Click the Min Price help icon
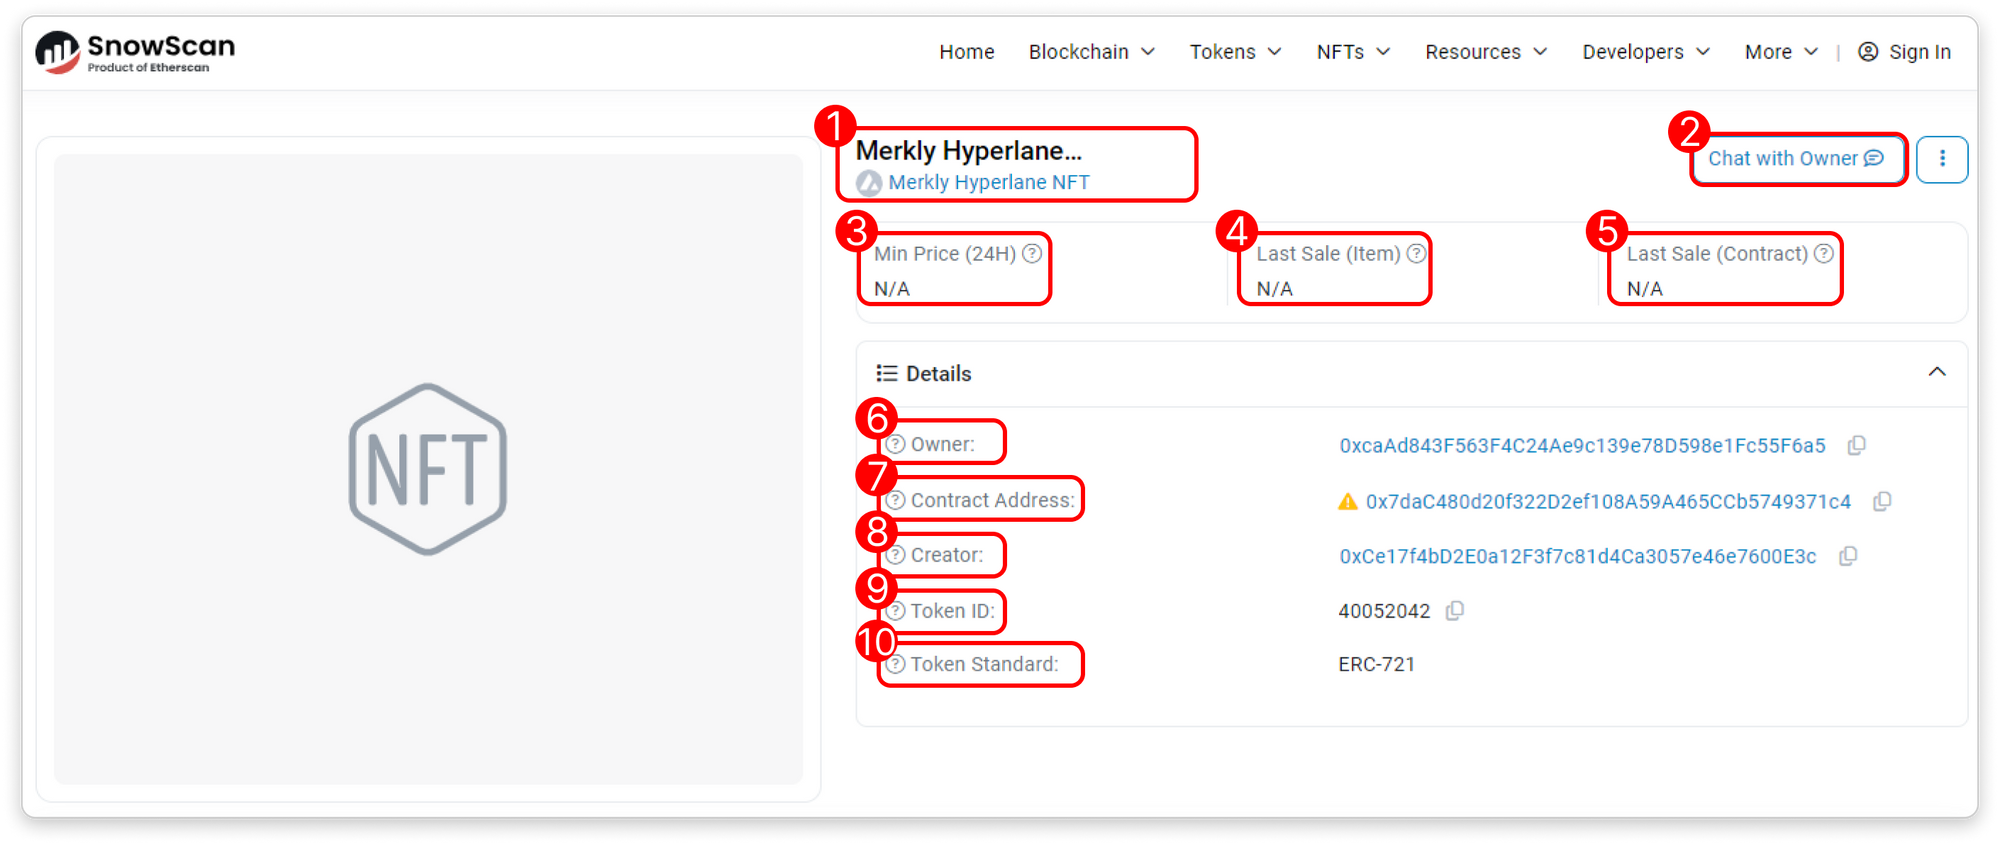This screenshot has width=2000, height=845. (x=1032, y=254)
